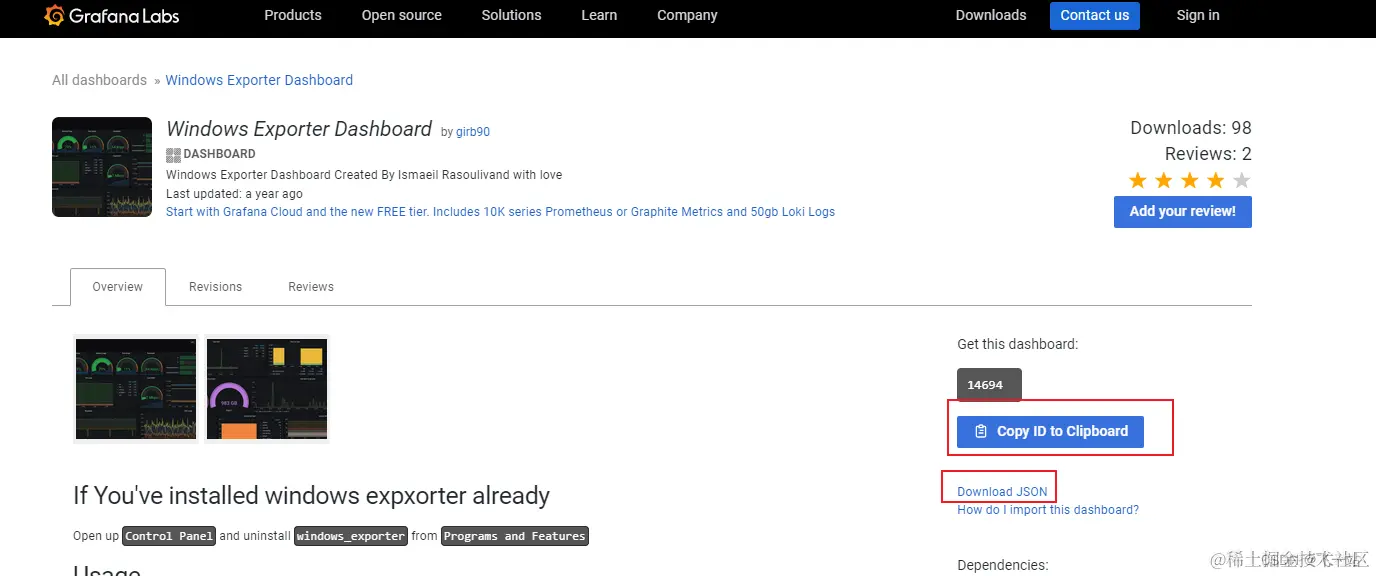Click the clipboard icon on Copy ID button
1376x576 pixels.
pyautogui.click(x=980, y=431)
